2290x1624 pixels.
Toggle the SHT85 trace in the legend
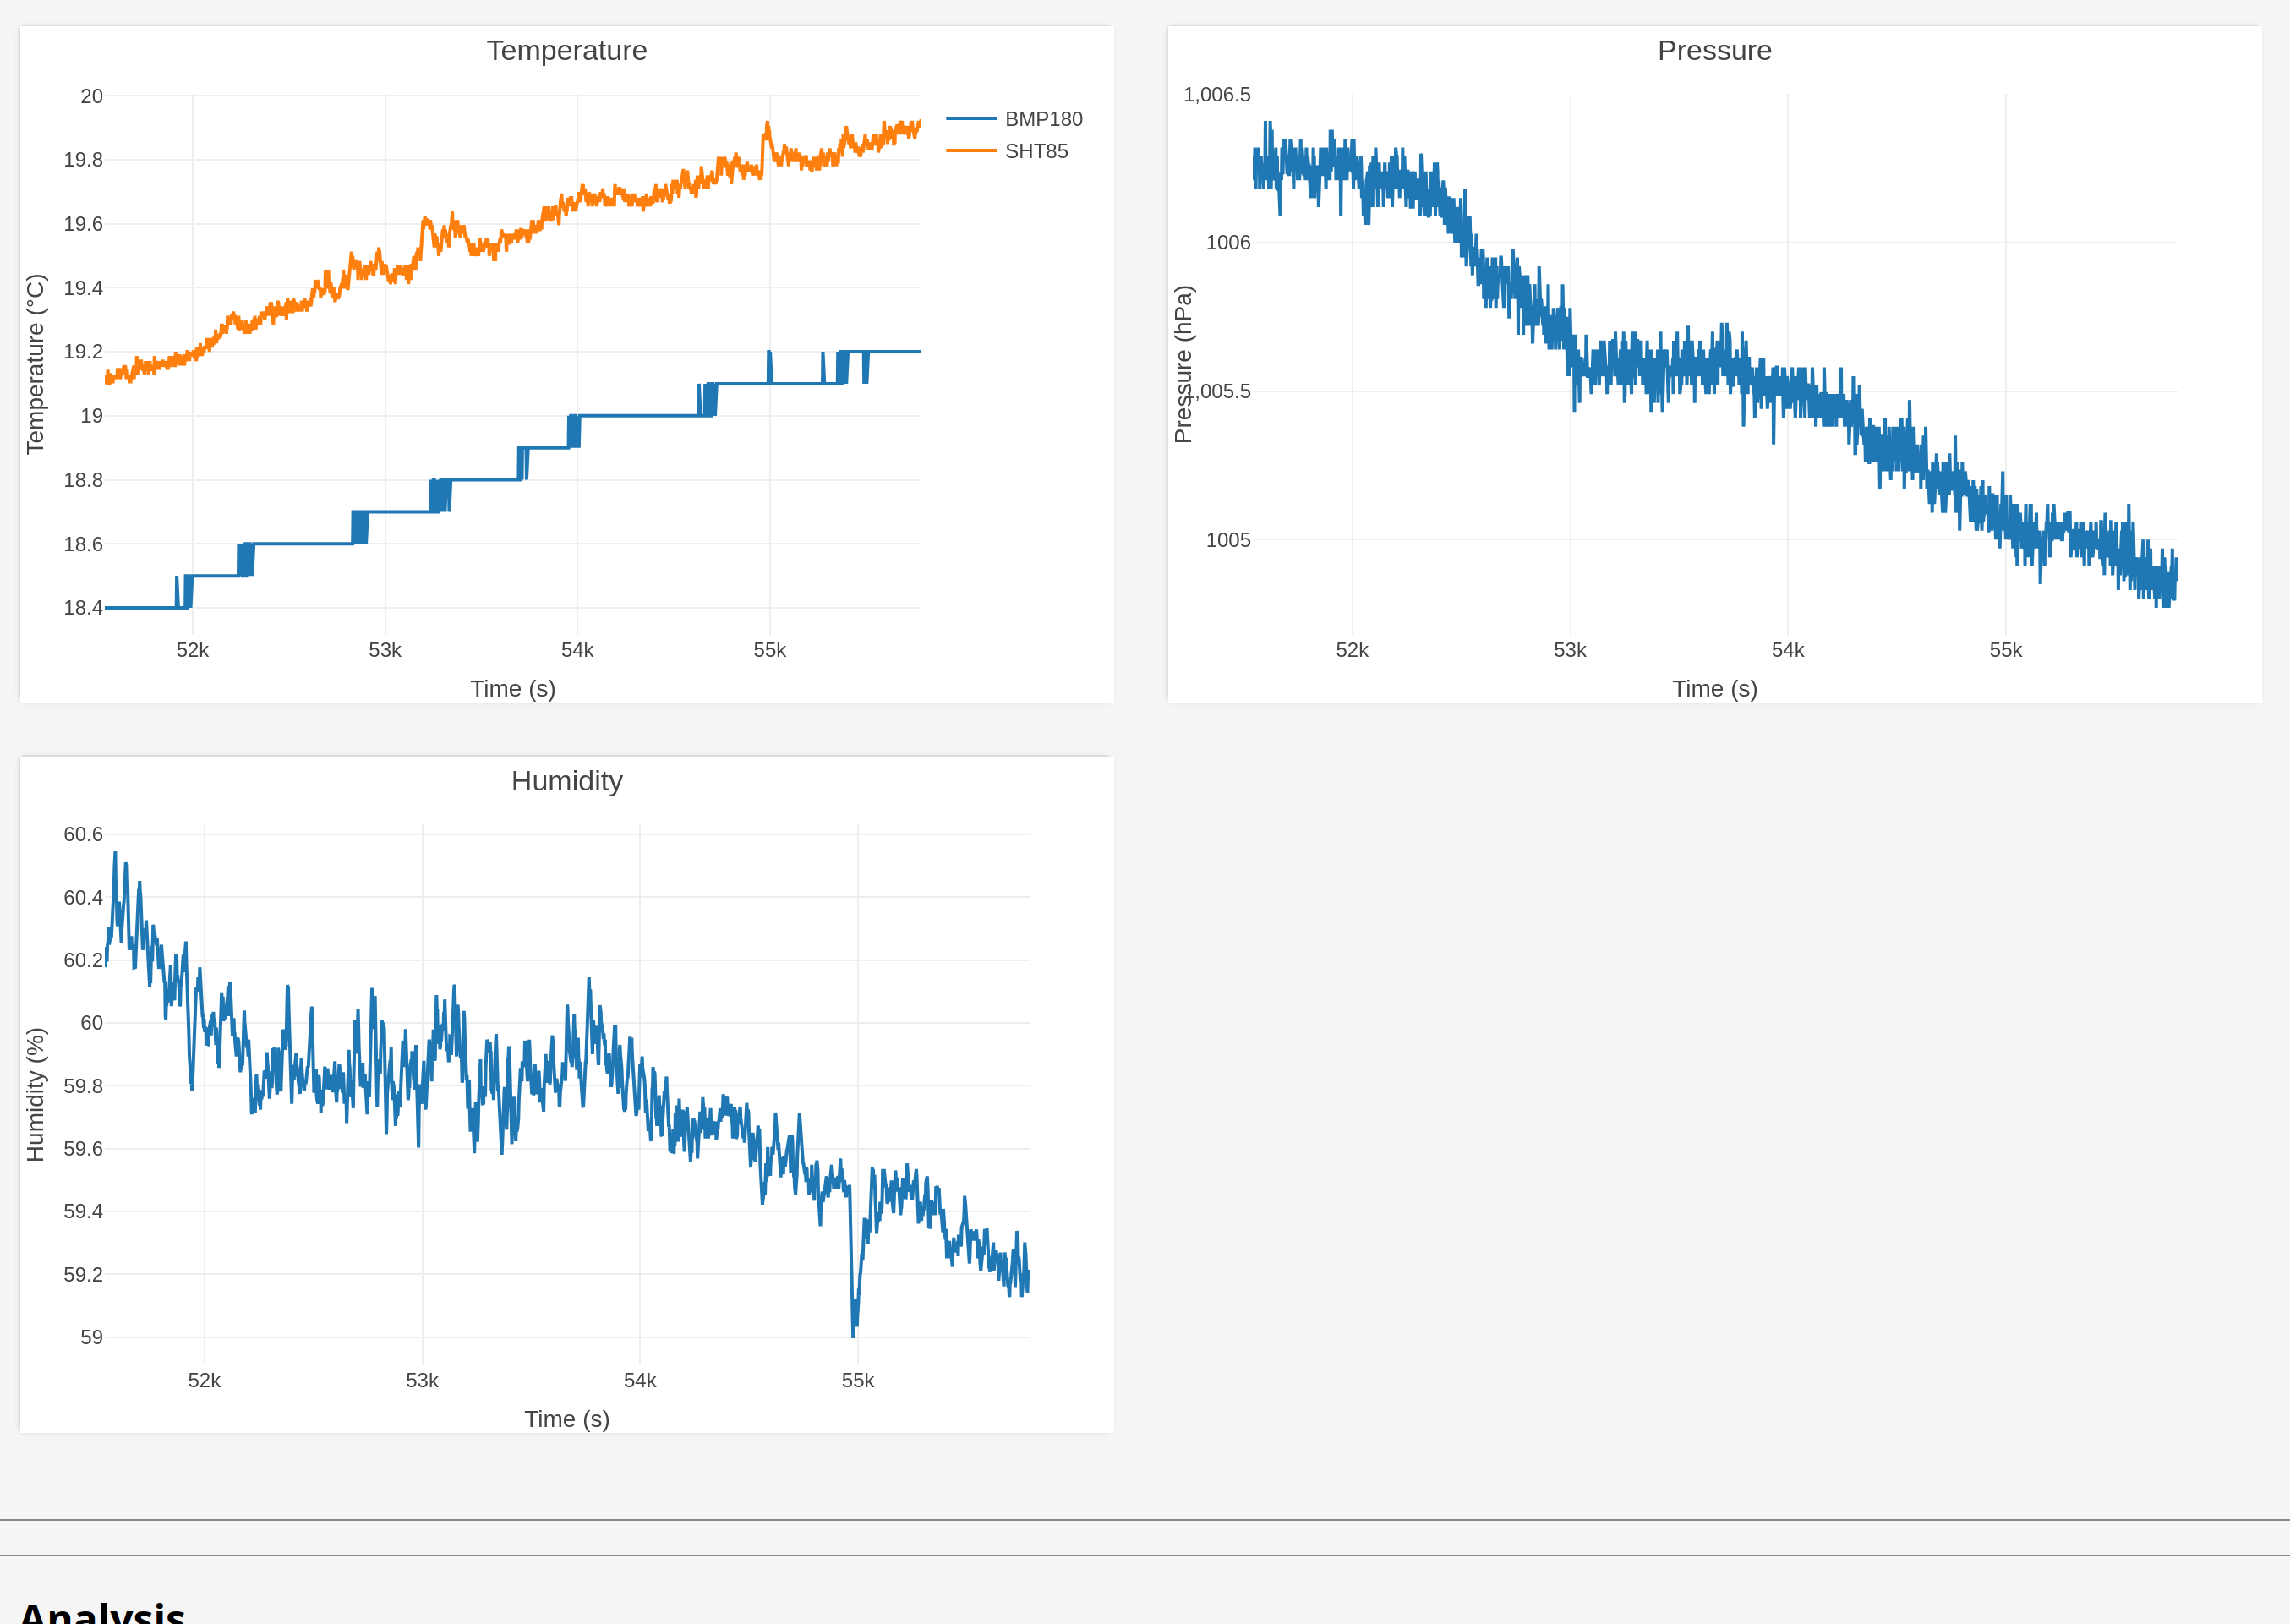(1036, 151)
